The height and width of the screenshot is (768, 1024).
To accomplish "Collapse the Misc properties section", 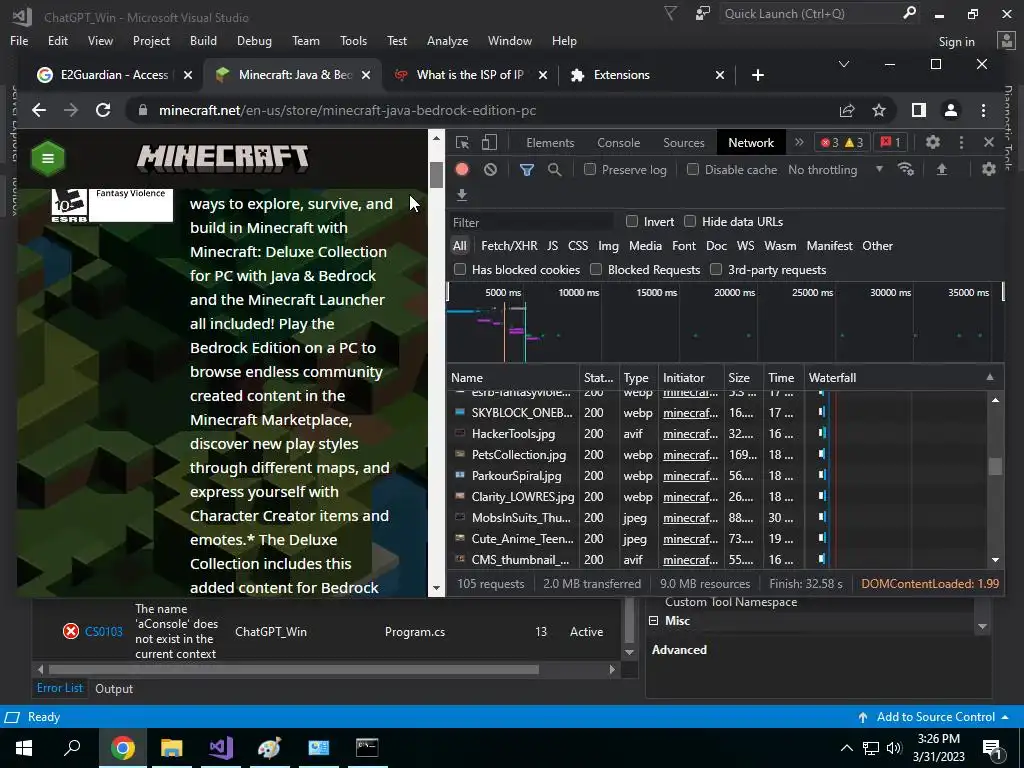I will tap(653, 621).
